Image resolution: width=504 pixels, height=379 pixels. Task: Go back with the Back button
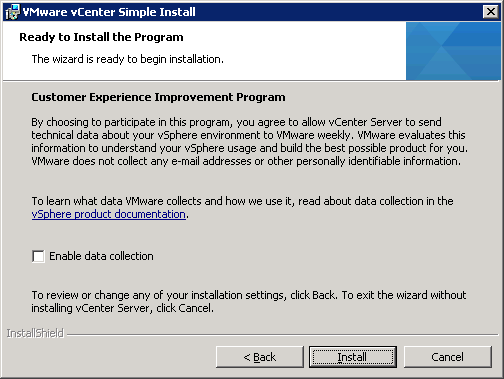(260, 357)
